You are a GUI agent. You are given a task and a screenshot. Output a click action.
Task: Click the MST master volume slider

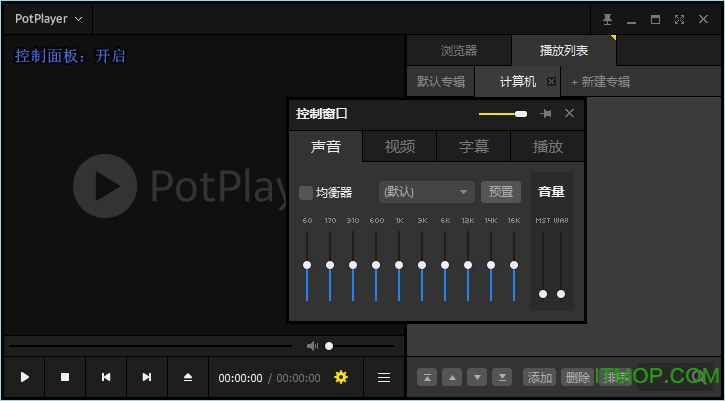click(x=543, y=265)
